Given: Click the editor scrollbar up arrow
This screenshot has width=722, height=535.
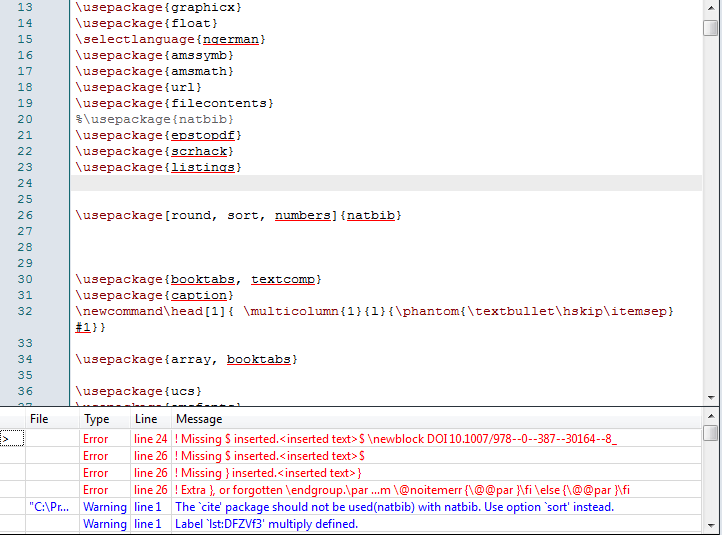Looking at the screenshot, I should 711,7.
